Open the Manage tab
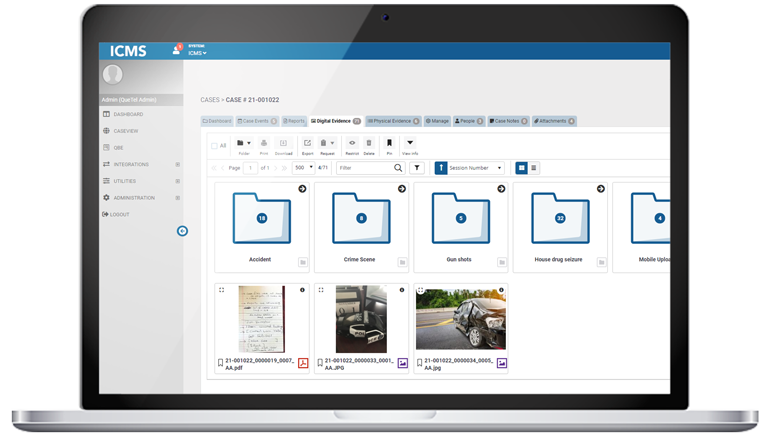Viewport: 770px width, 436px height. point(437,121)
